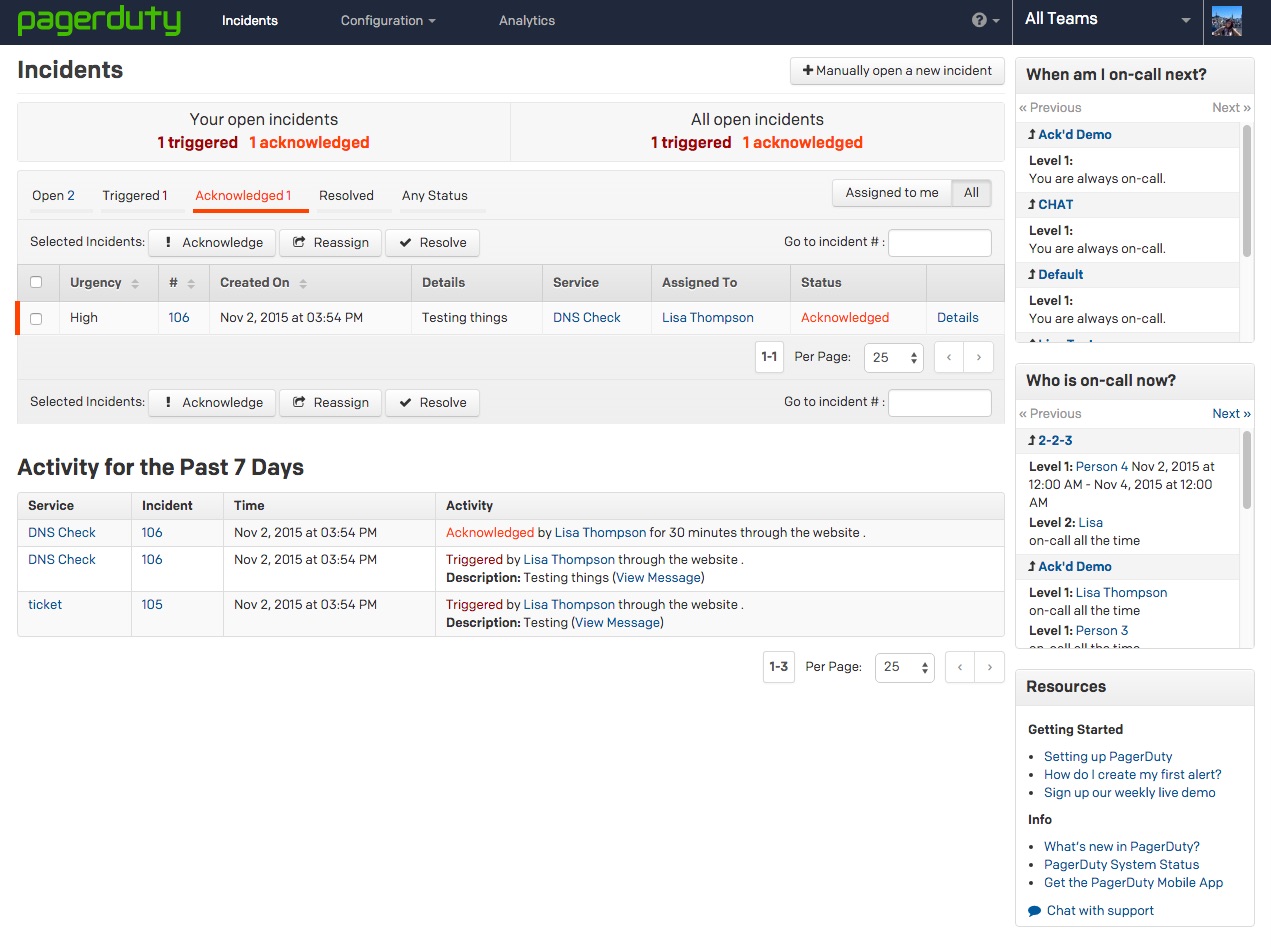The width and height of the screenshot is (1271, 947).
Task: Sort by Created On column arrows
Action: [303, 284]
